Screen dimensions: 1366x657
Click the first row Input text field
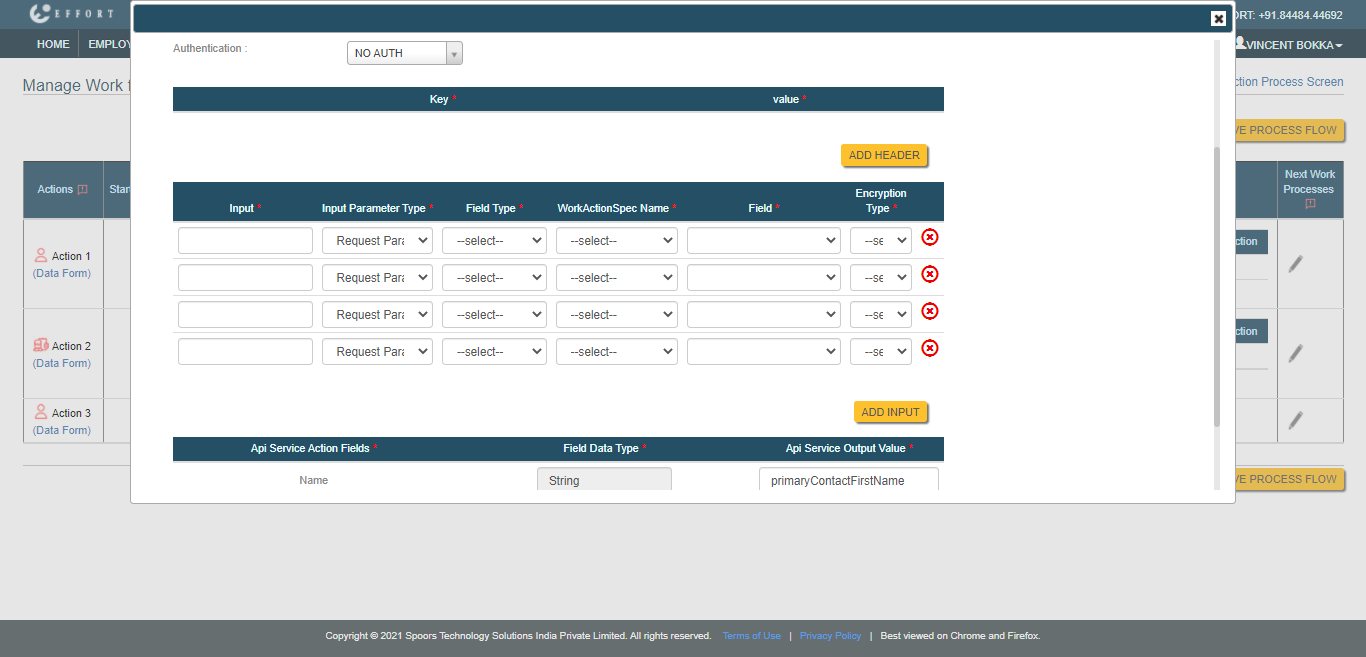[x=245, y=241]
